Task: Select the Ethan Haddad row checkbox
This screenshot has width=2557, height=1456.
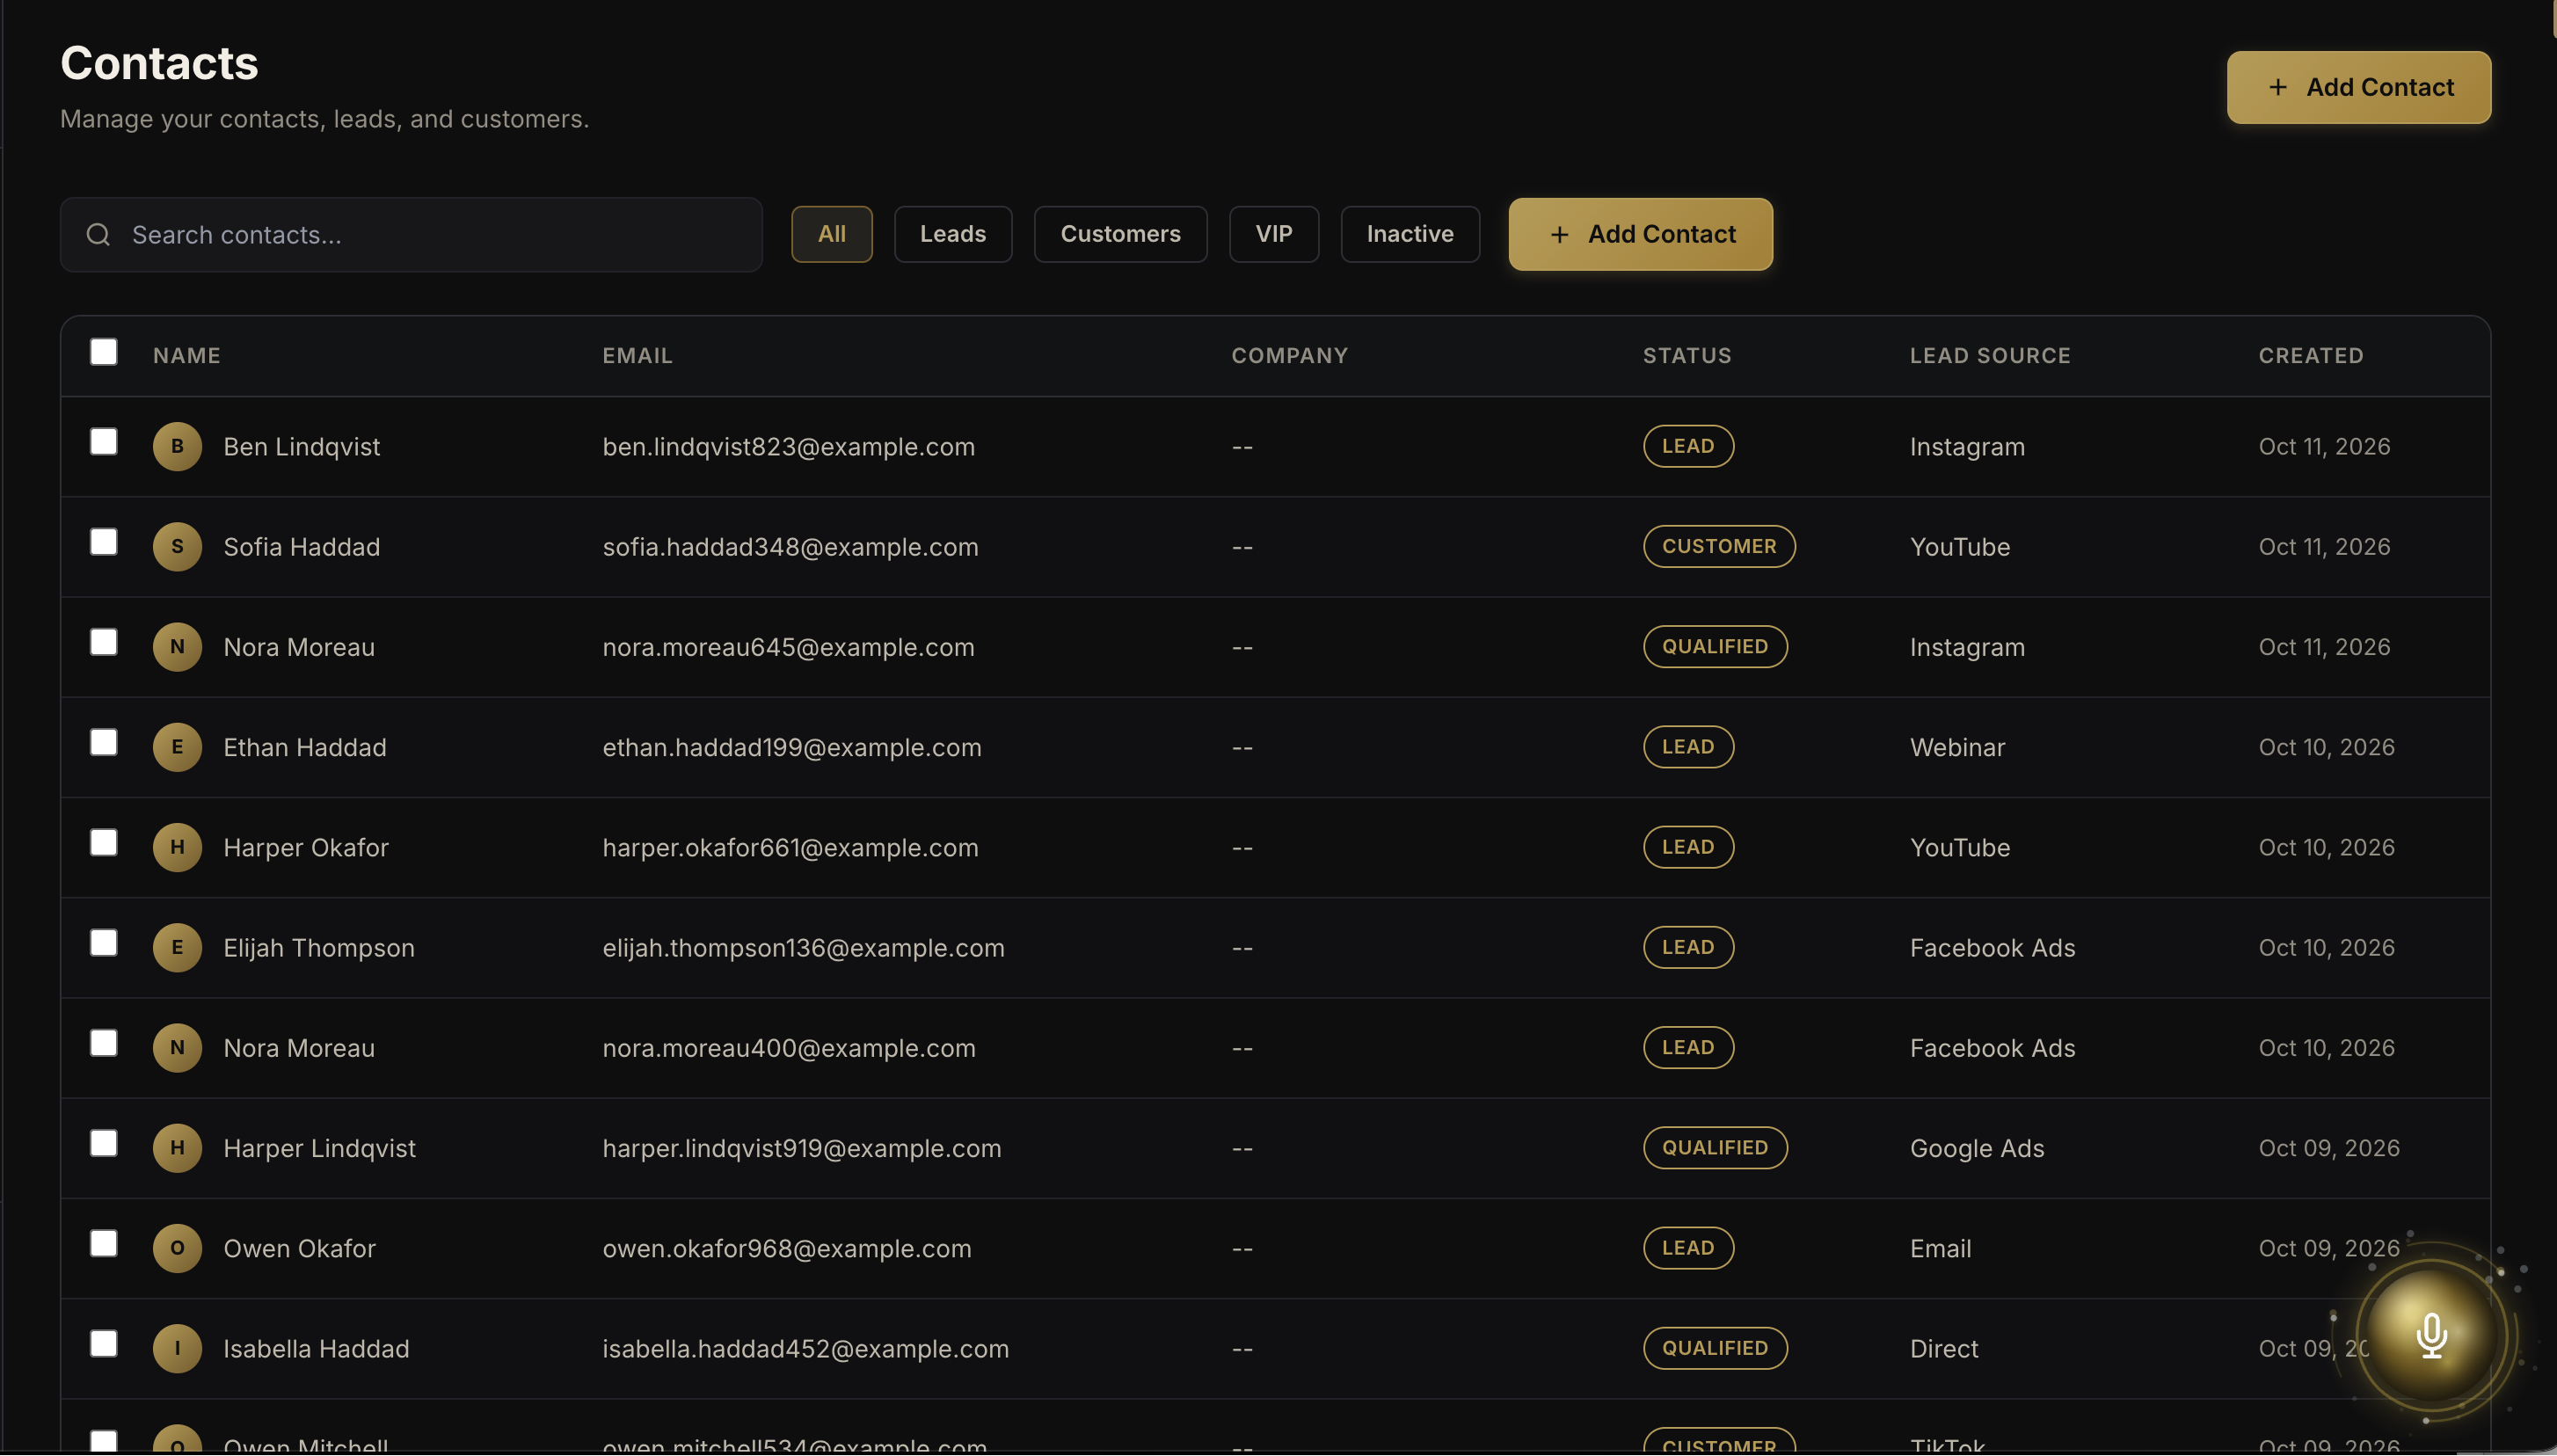Action: (x=104, y=743)
